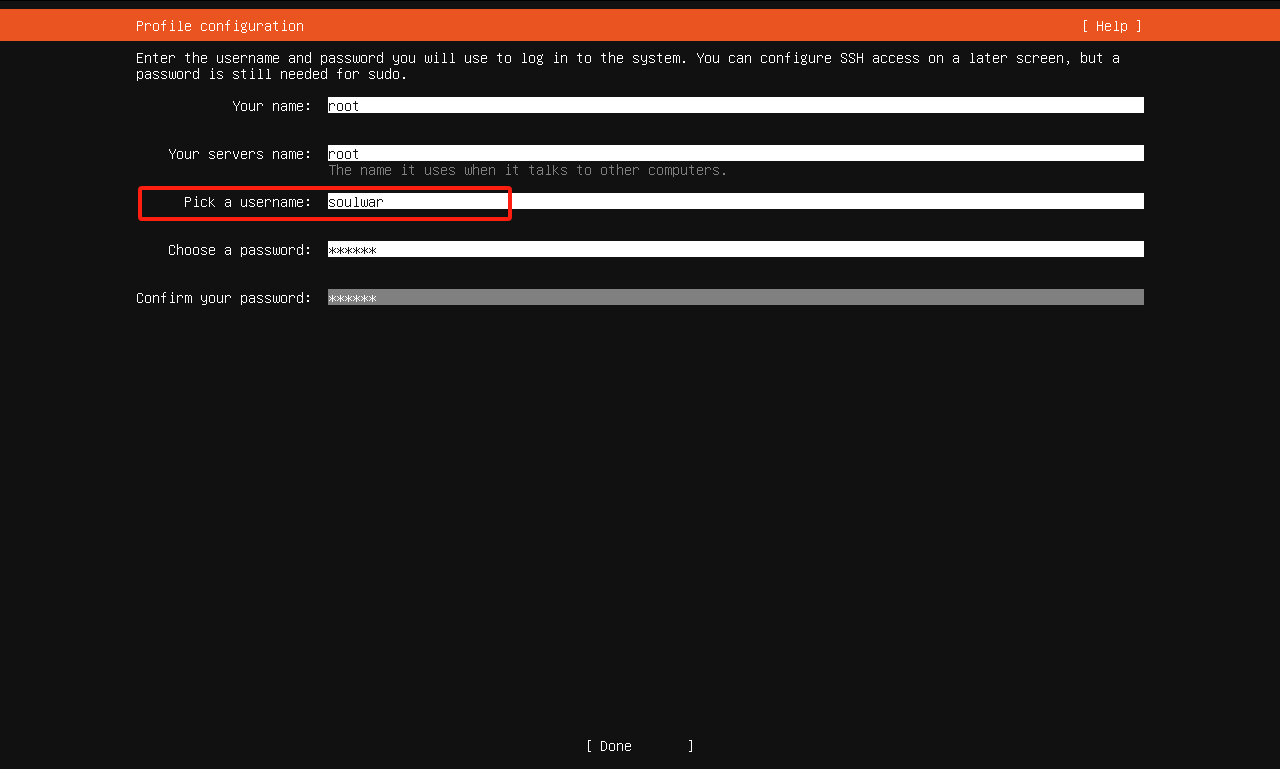Image resolution: width=1280 pixels, height=769 pixels.
Task: Click the 'Pick a username:' label
Action: [248, 202]
